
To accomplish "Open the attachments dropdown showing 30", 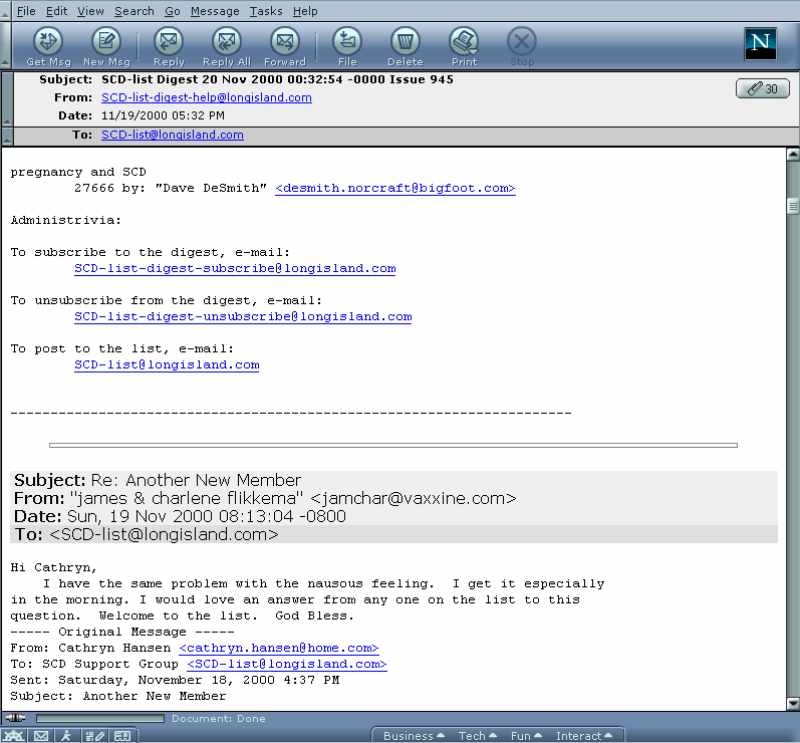I will pos(762,89).
